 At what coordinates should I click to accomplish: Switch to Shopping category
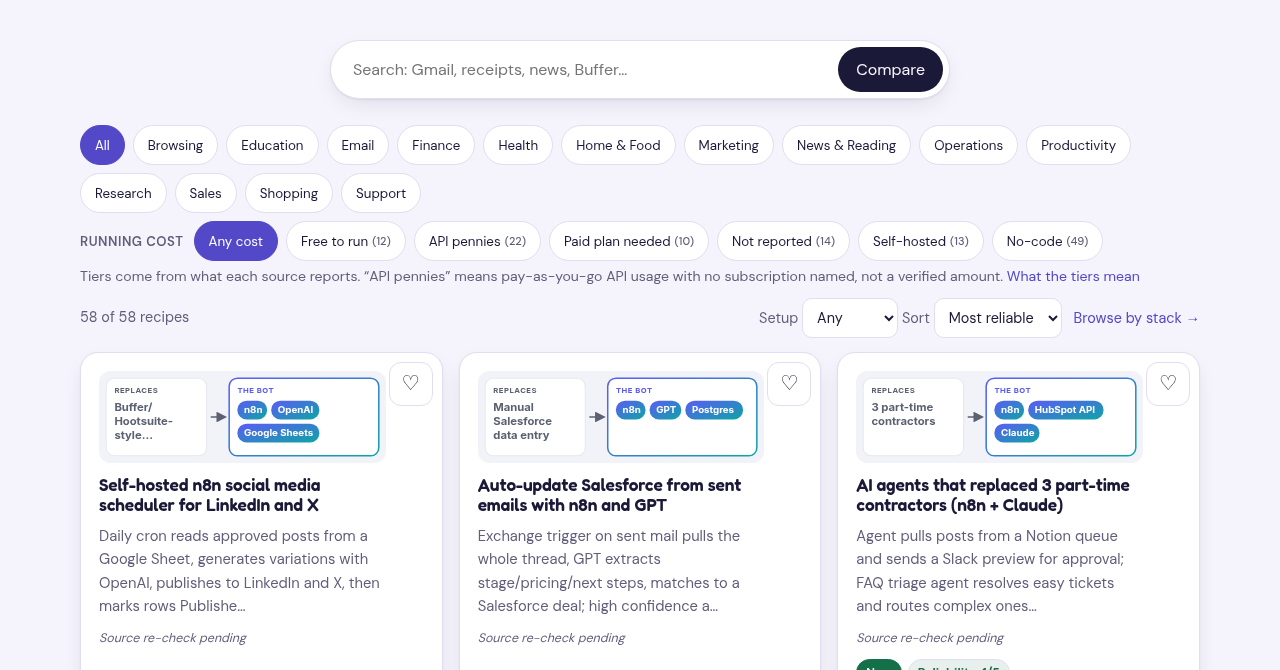(x=289, y=193)
